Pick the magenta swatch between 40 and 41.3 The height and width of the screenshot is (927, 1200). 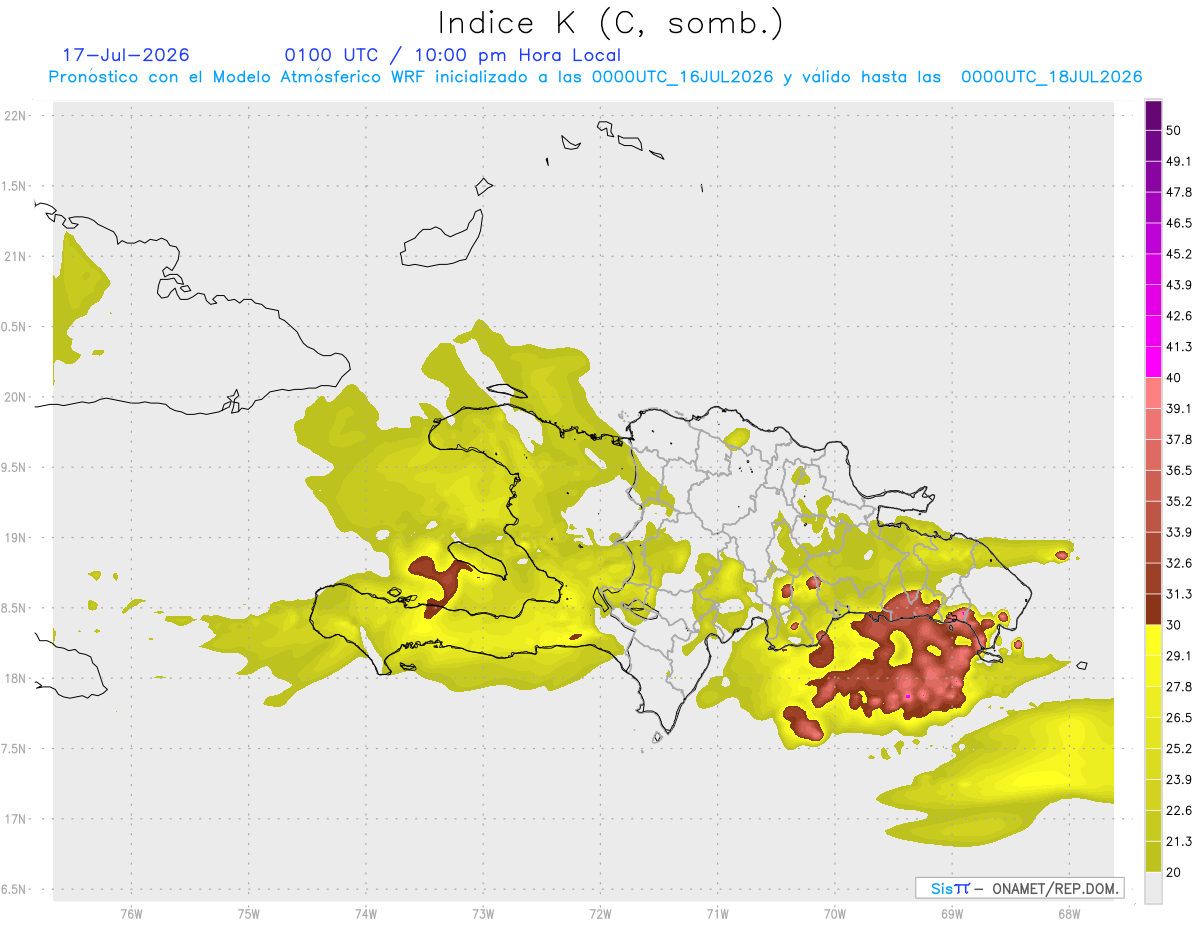point(1153,362)
